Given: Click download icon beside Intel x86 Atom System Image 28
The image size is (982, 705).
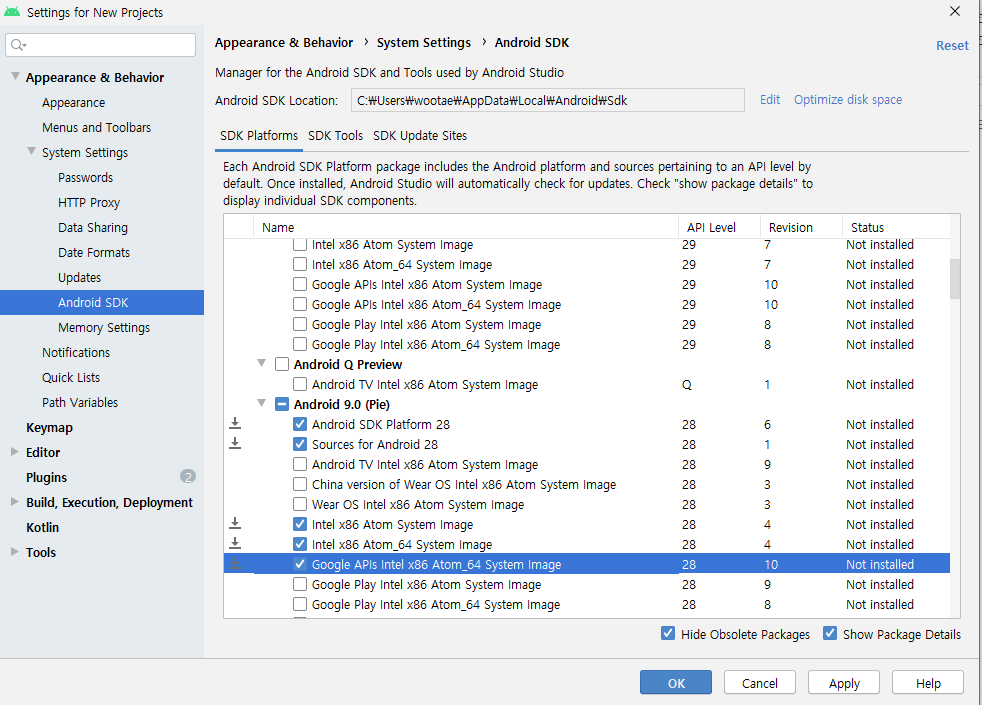Looking at the screenshot, I should coord(235,523).
